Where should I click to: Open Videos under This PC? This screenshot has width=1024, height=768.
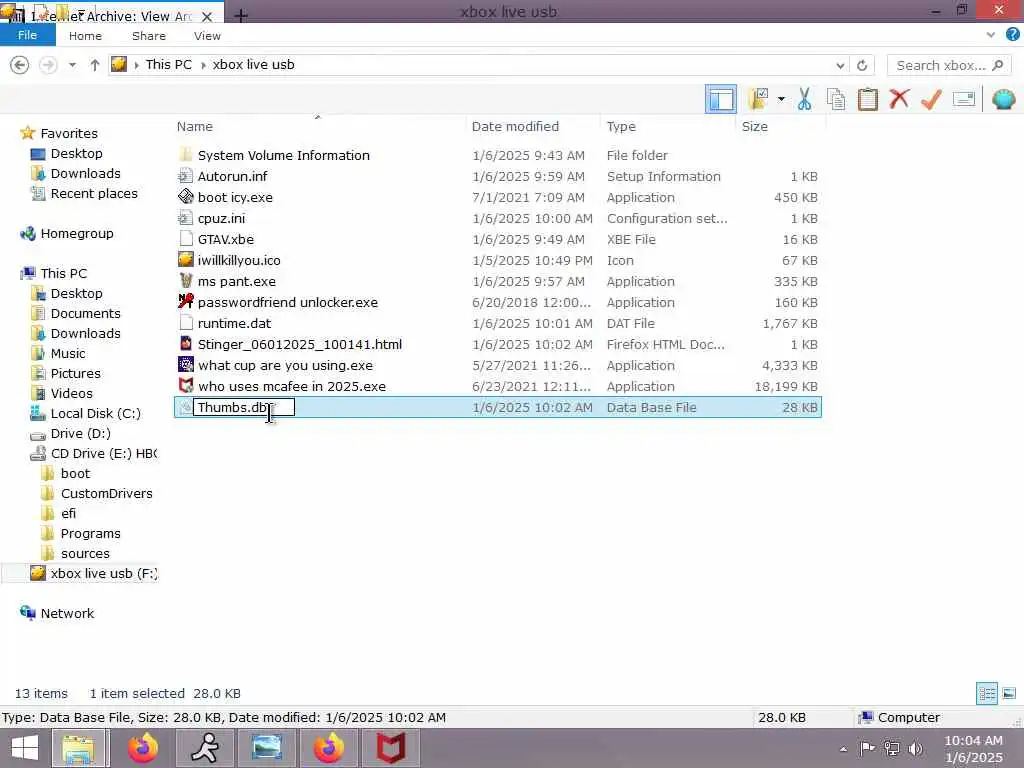point(72,393)
